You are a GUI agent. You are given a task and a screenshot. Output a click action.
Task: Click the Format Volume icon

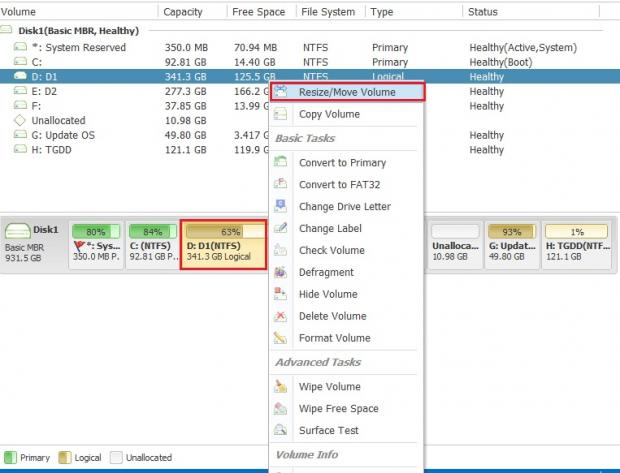[x=281, y=338]
